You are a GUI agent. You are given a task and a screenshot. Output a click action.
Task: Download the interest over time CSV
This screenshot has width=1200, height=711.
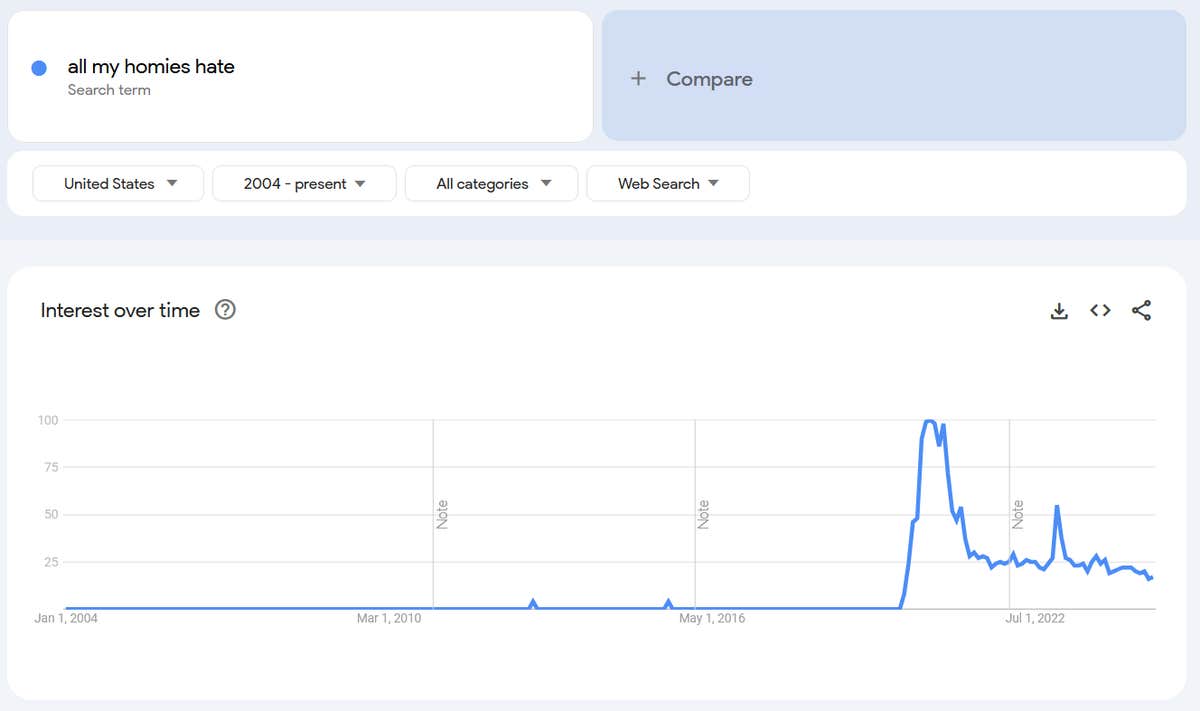tap(1059, 311)
